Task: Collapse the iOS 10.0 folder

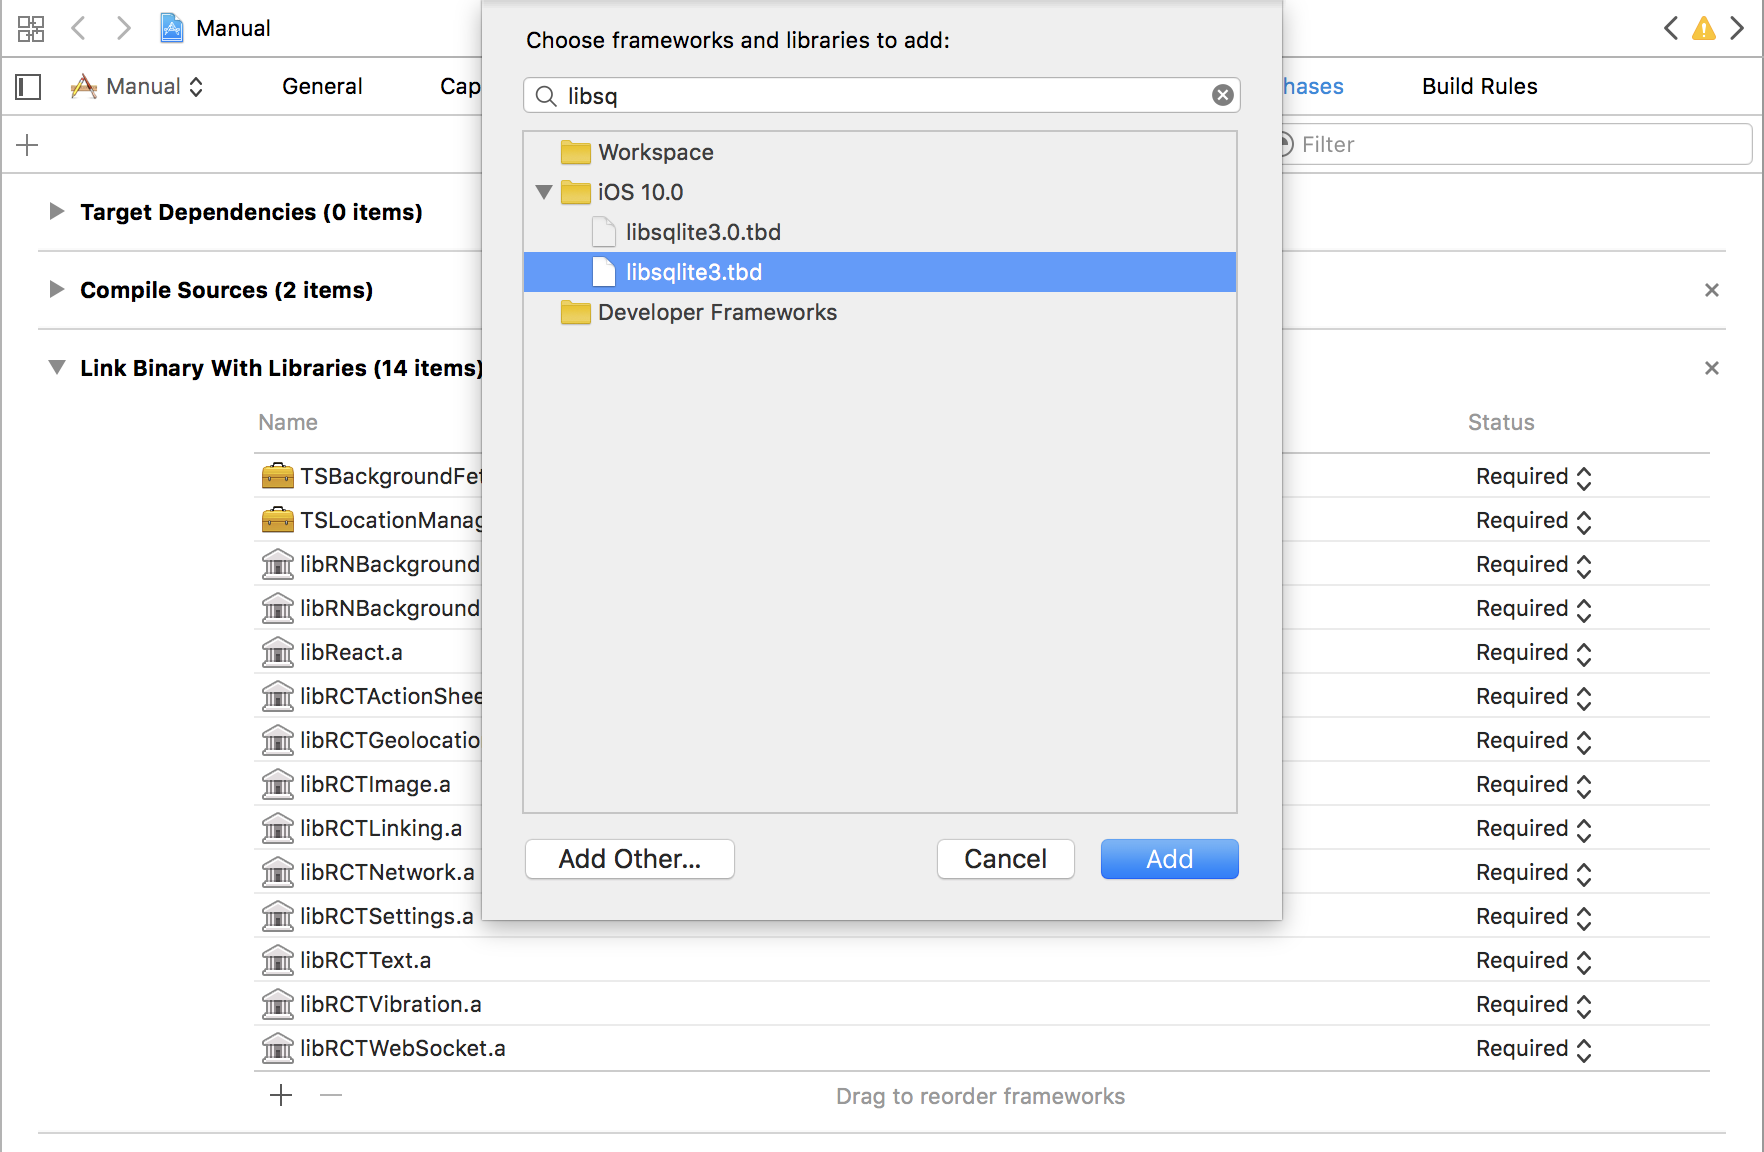Action: 544,192
